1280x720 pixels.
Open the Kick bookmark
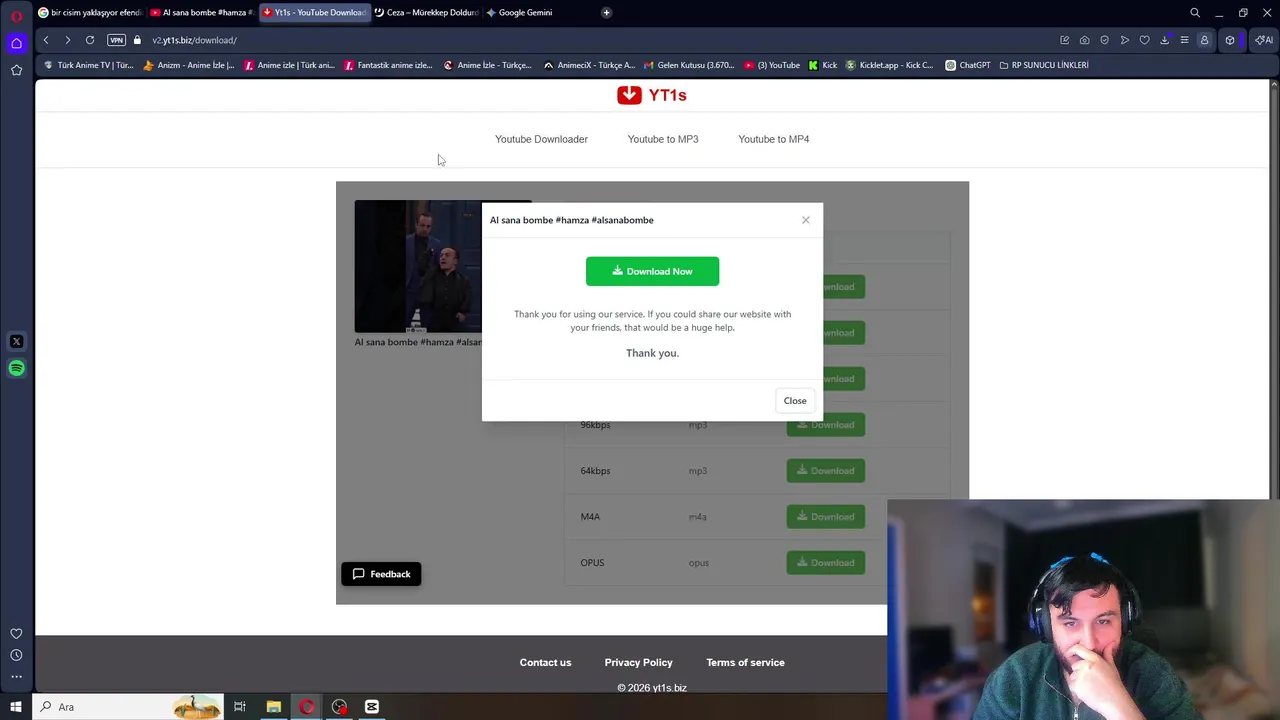coord(823,65)
